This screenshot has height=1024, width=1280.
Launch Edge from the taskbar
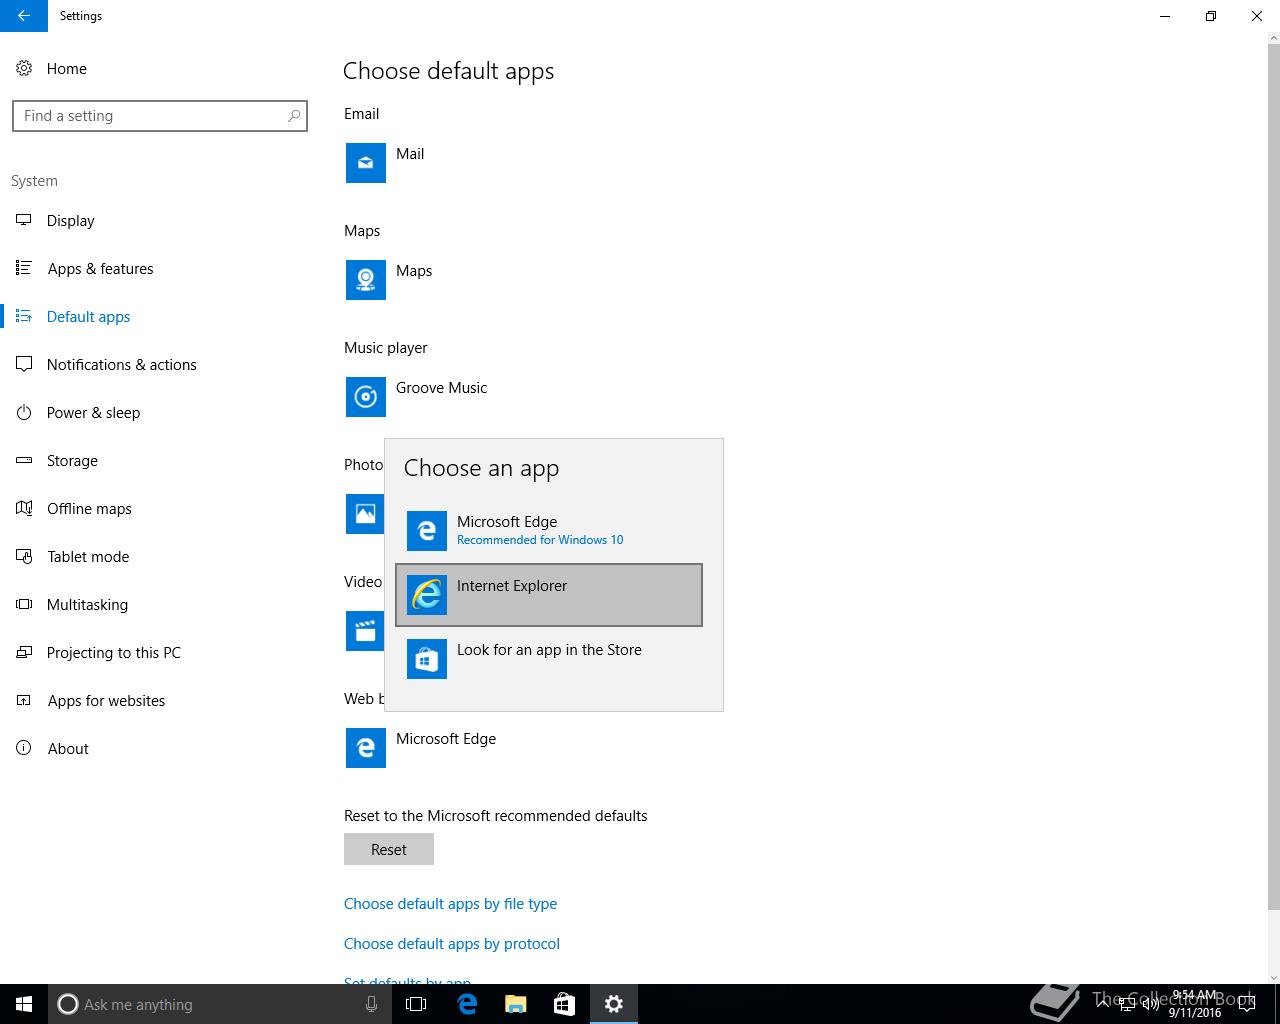[x=466, y=1004]
